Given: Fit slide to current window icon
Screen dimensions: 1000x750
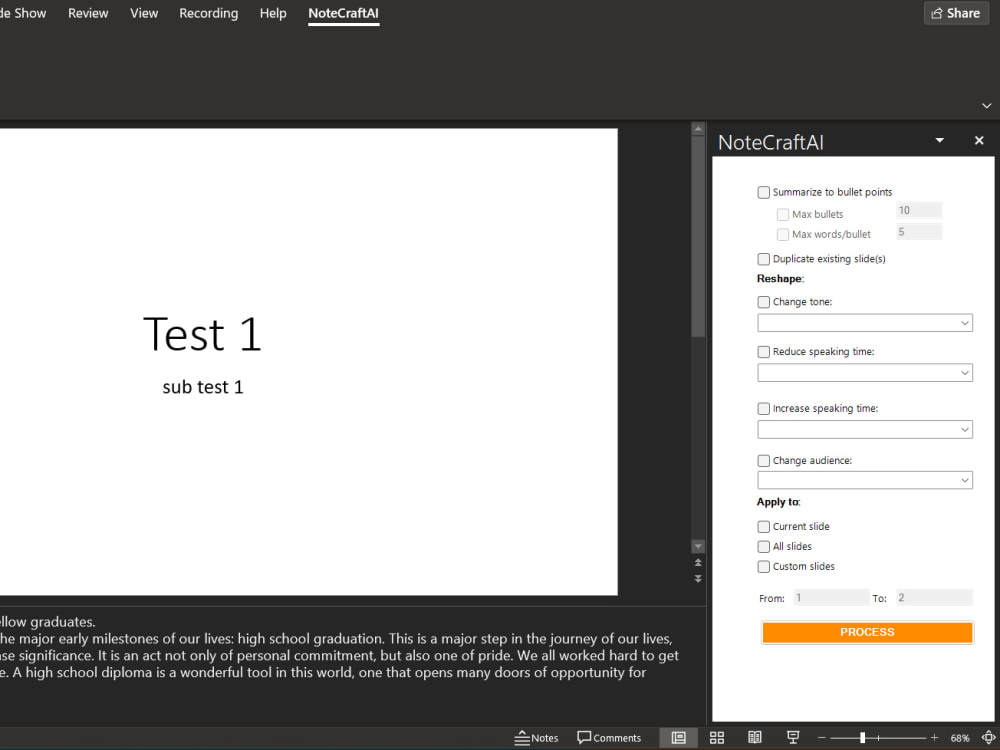Looking at the screenshot, I should (989, 738).
